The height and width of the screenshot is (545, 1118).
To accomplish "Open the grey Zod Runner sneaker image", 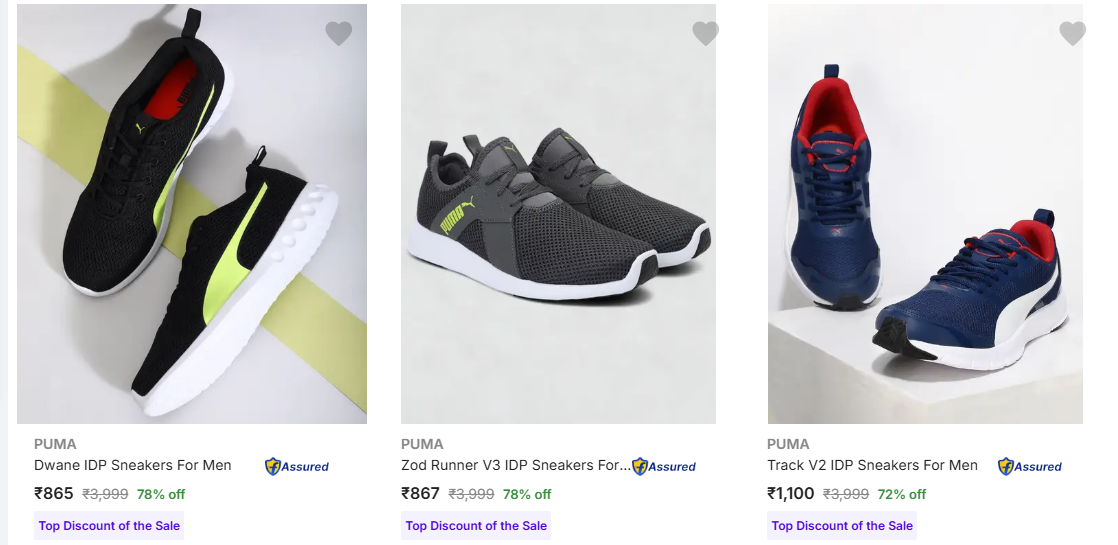I will pyautogui.click(x=558, y=214).
